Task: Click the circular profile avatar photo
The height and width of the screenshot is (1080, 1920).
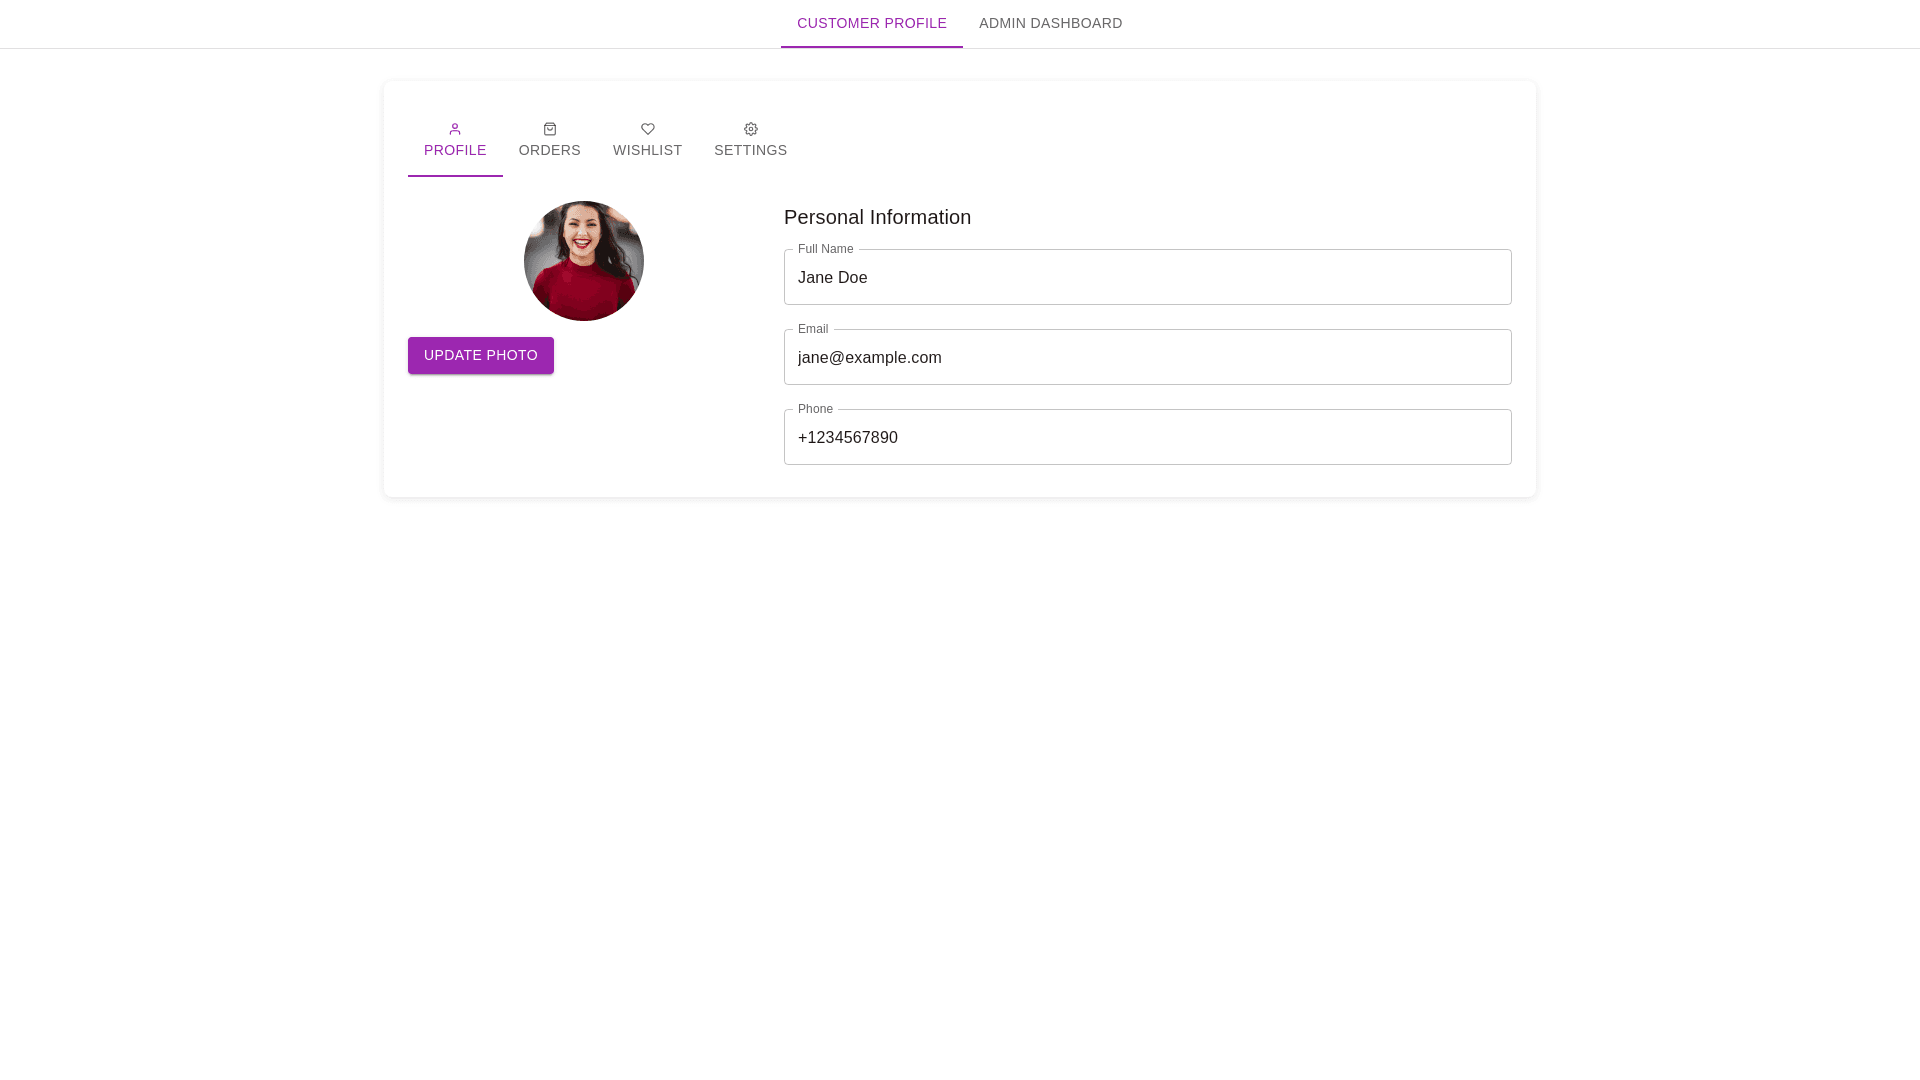Action: (x=584, y=261)
